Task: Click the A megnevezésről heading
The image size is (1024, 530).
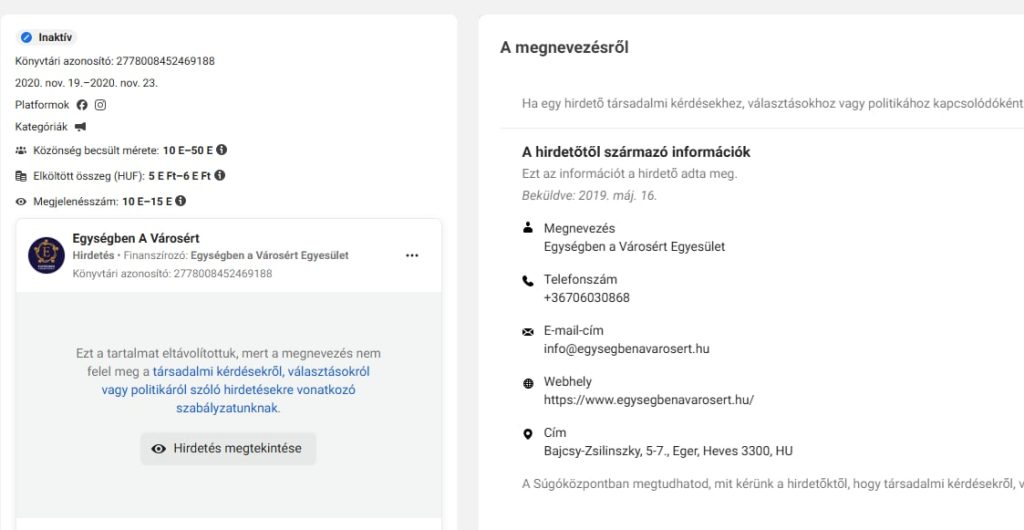Action: tap(564, 47)
